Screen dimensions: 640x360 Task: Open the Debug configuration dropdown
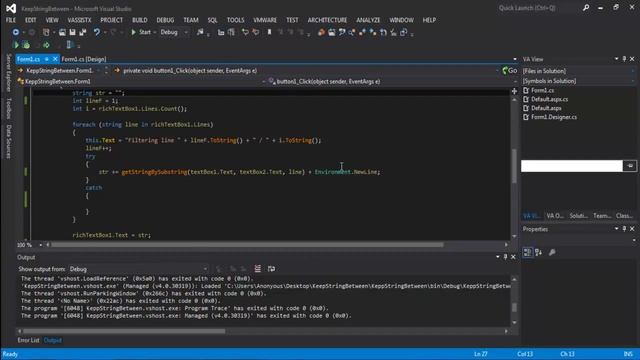point(174,32)
